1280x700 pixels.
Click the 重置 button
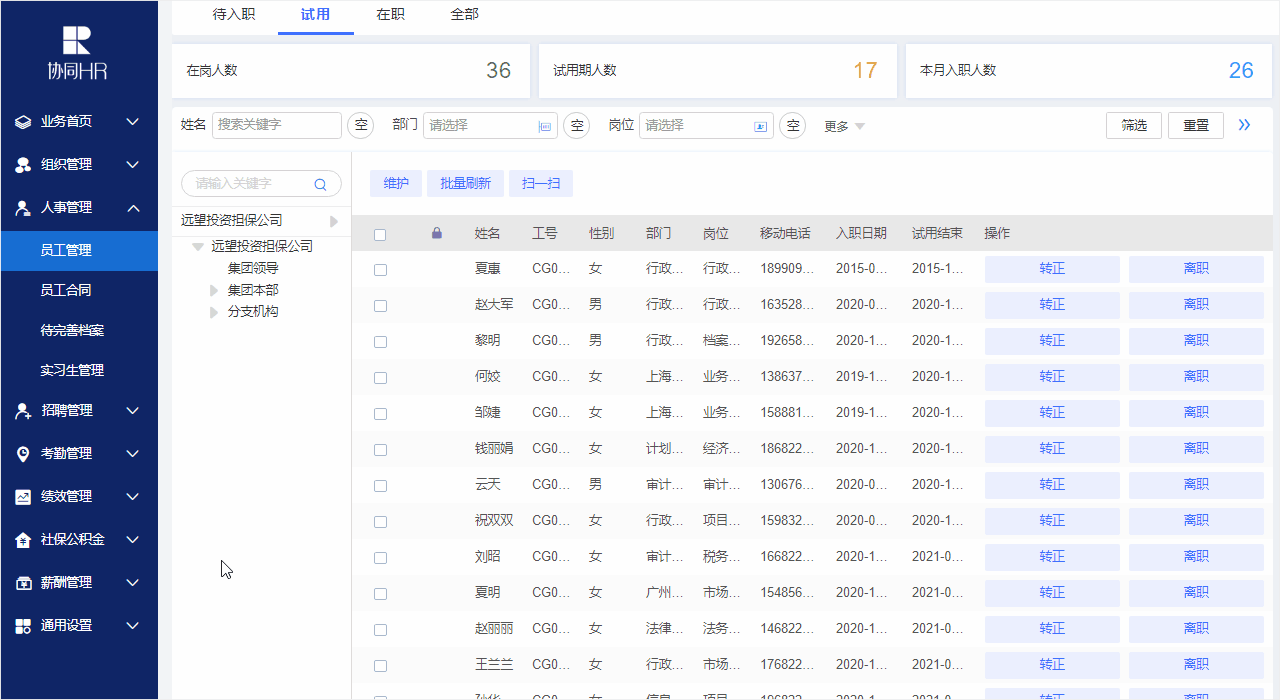pos(1196,125)
